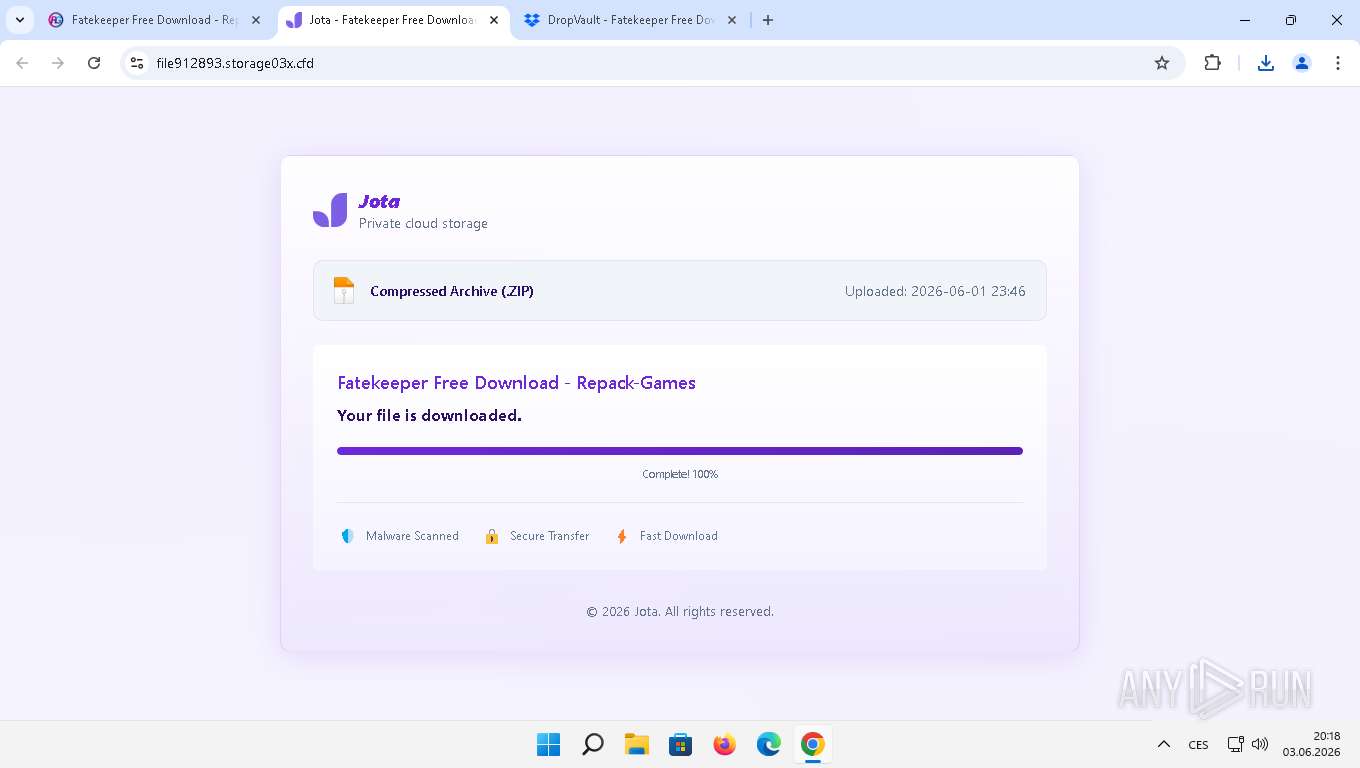Click the Uploaded: 2026-06-01 23:46 timestamp
The width and height of the screenshot is (1360, 768).
point(935,291)
